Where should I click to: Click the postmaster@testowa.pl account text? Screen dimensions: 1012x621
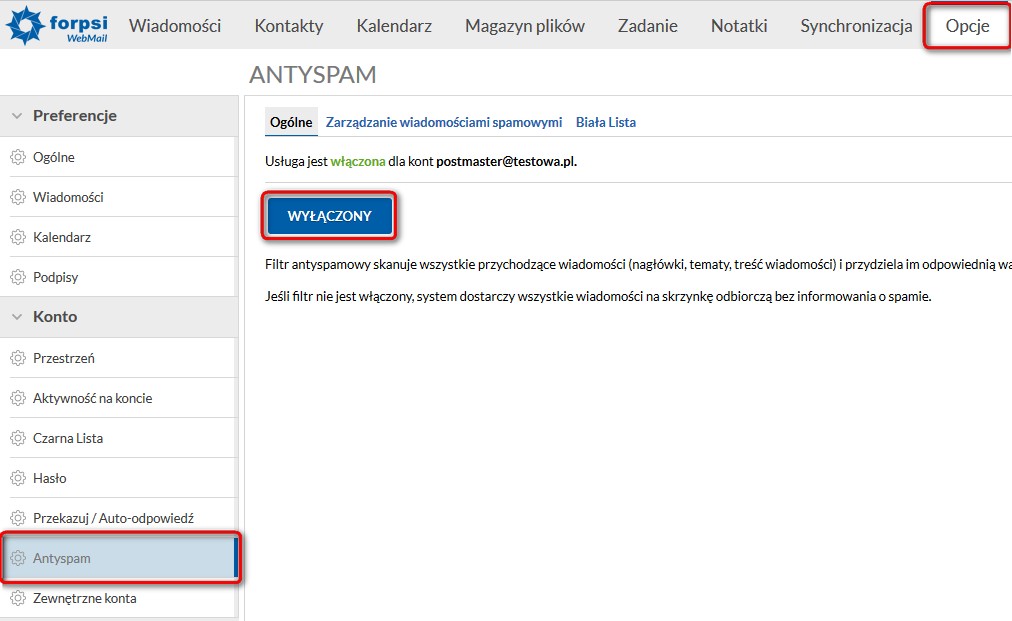(x=506, y=161)
